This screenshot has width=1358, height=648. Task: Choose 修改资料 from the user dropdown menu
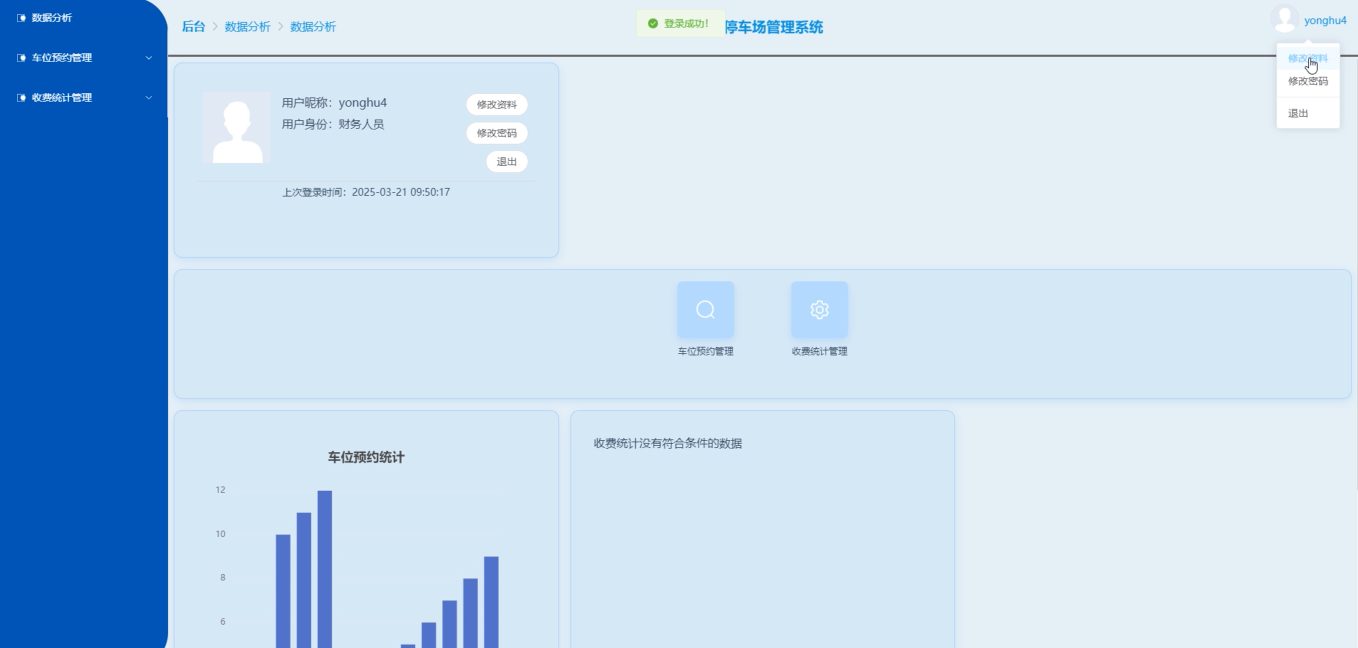[1308, 59]
